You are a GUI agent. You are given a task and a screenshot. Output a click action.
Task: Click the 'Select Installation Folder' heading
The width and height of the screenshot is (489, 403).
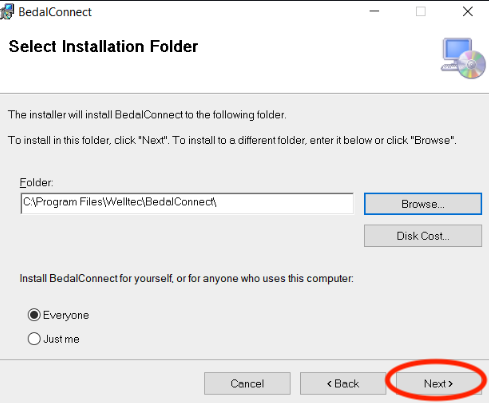coord(103,46)
